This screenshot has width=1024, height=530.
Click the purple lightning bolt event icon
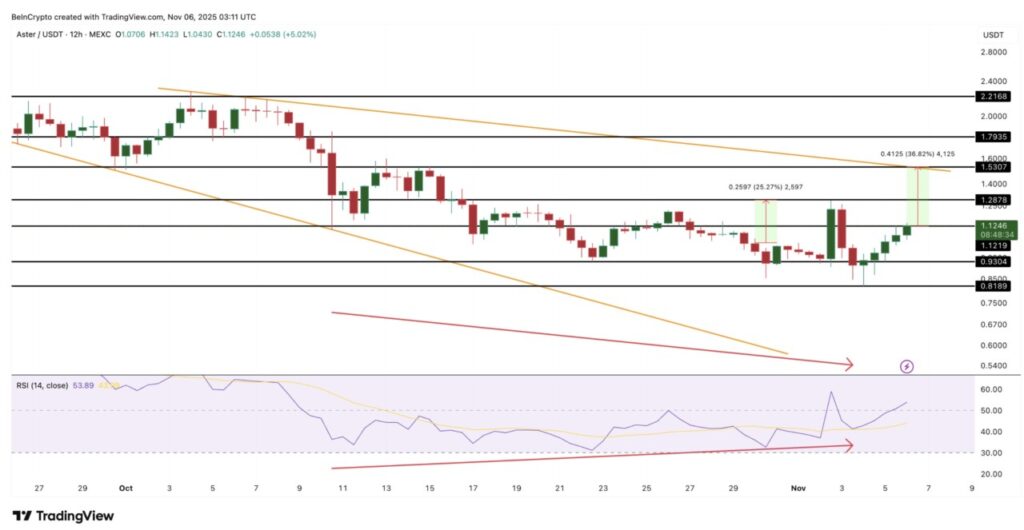(907, 367)
